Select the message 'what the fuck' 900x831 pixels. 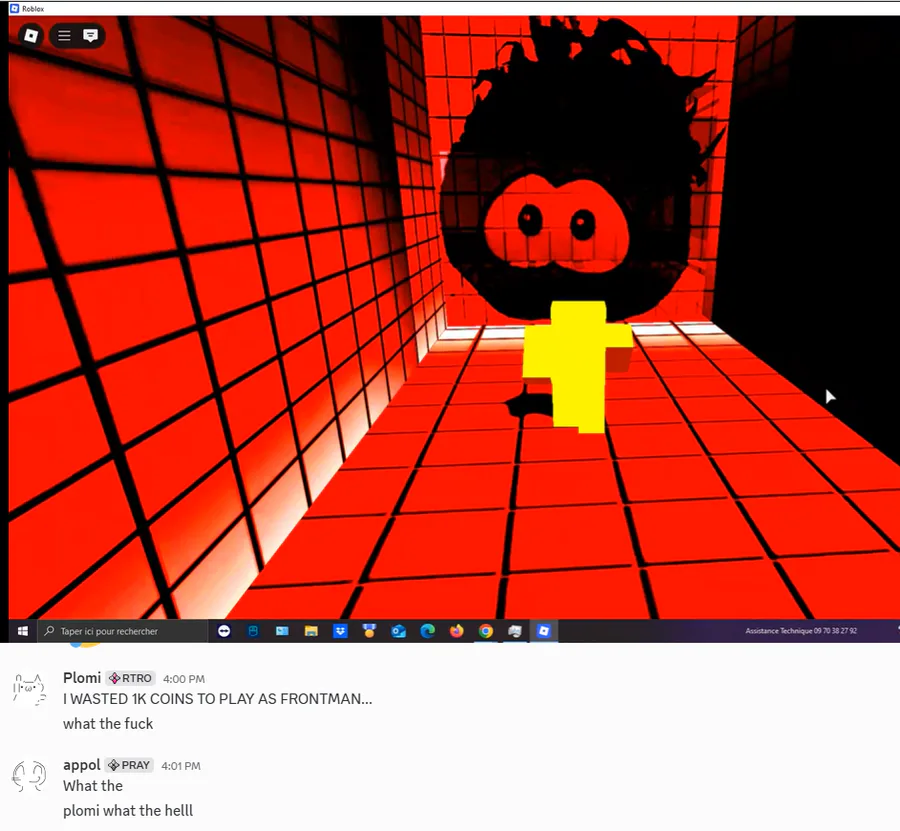(x=108, y=724)
